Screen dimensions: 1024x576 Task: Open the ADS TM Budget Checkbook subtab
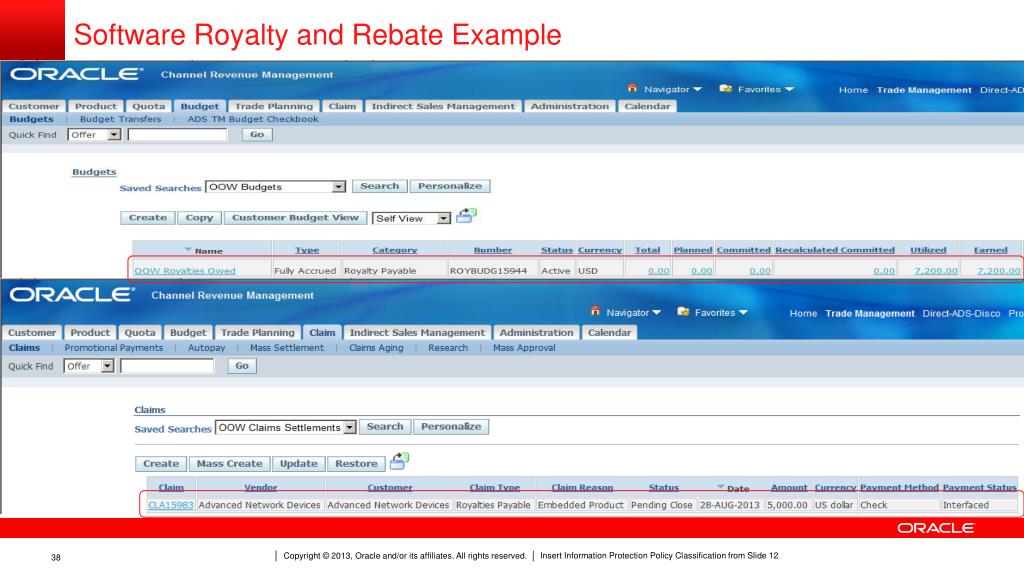coord(253,119)
